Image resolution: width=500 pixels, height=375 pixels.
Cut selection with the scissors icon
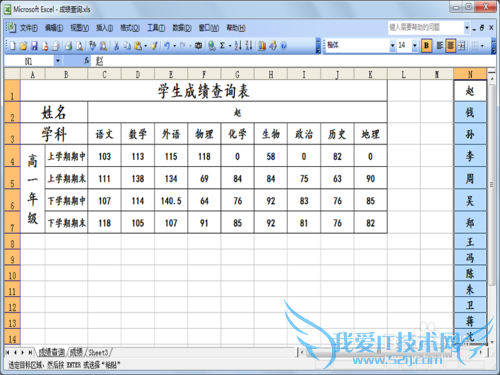116,46
